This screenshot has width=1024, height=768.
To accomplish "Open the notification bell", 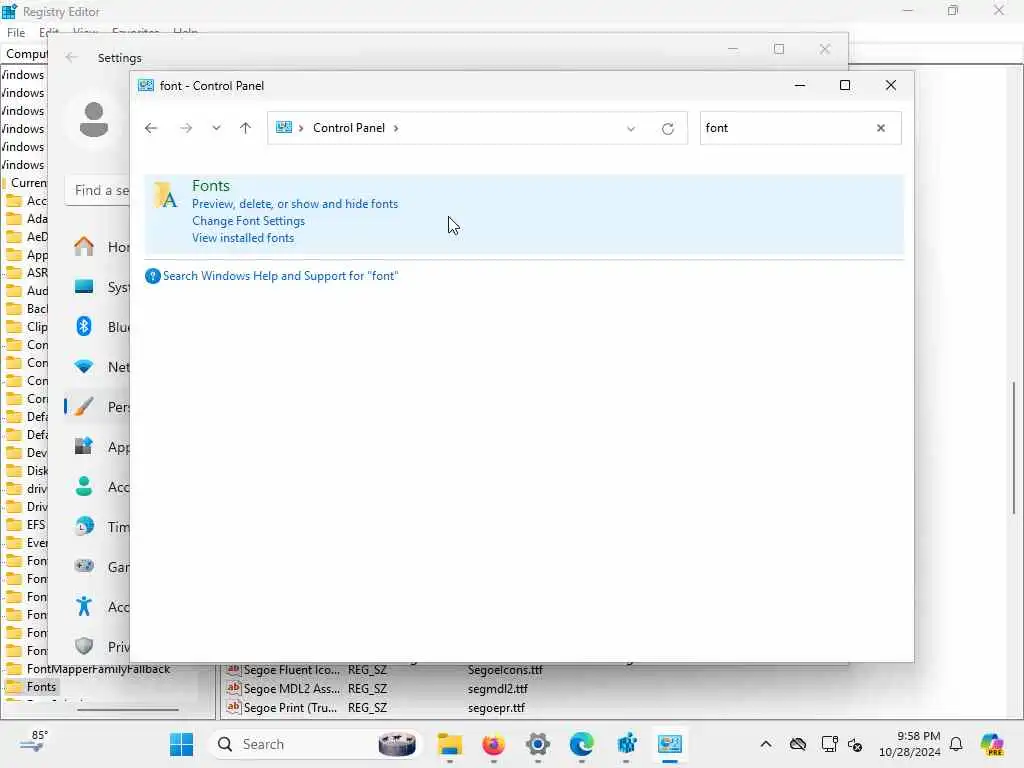I will coord(956,744).
